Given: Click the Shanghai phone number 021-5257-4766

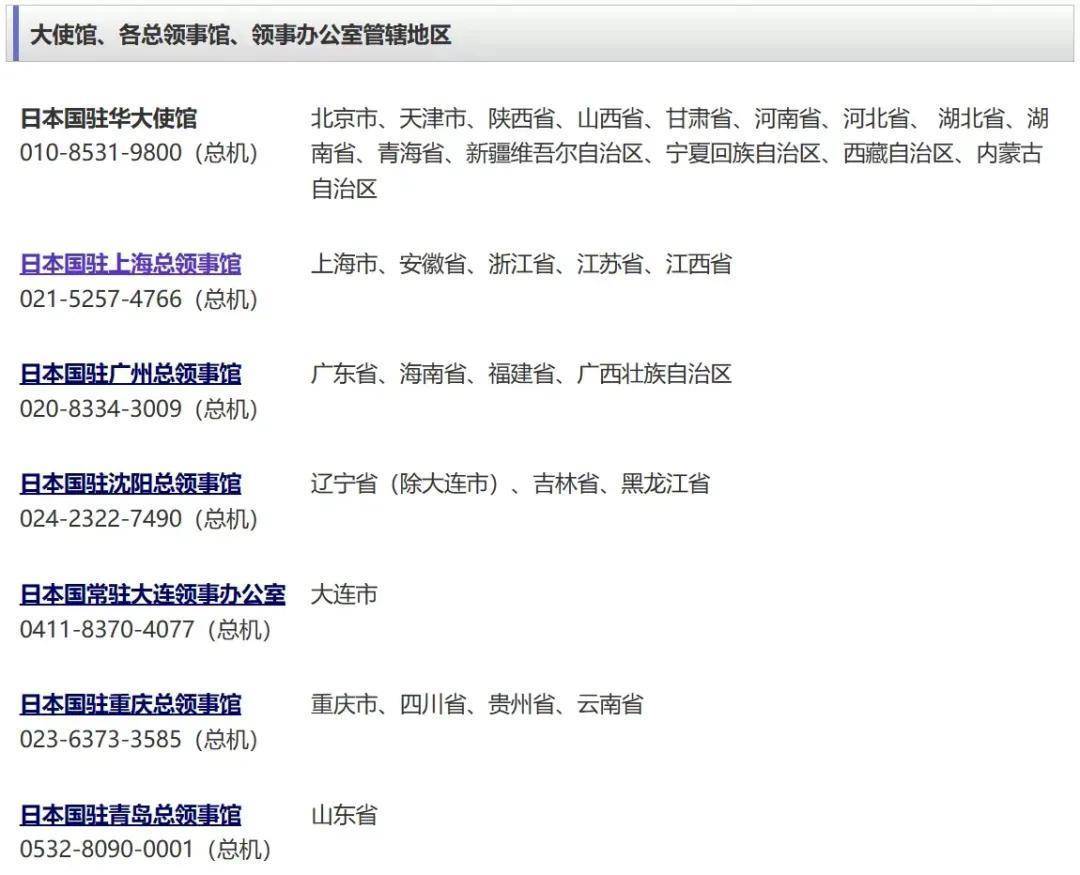Looking at the screenshot, I should pos(101,299).
